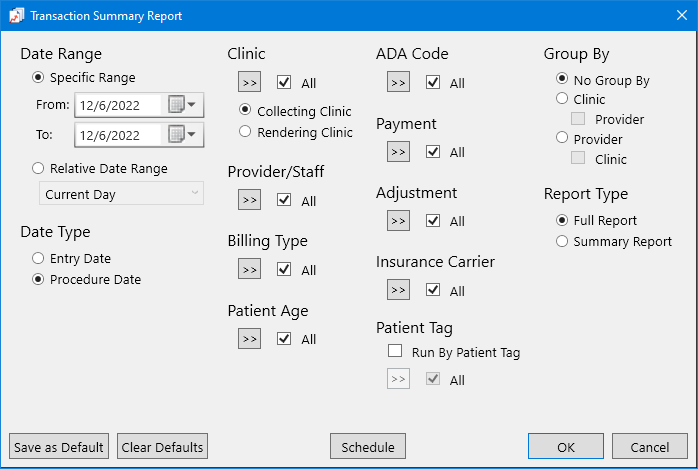Uncheck the Clinic All checkbox
The image size is (698, 469).
click(x=284, y=83)
